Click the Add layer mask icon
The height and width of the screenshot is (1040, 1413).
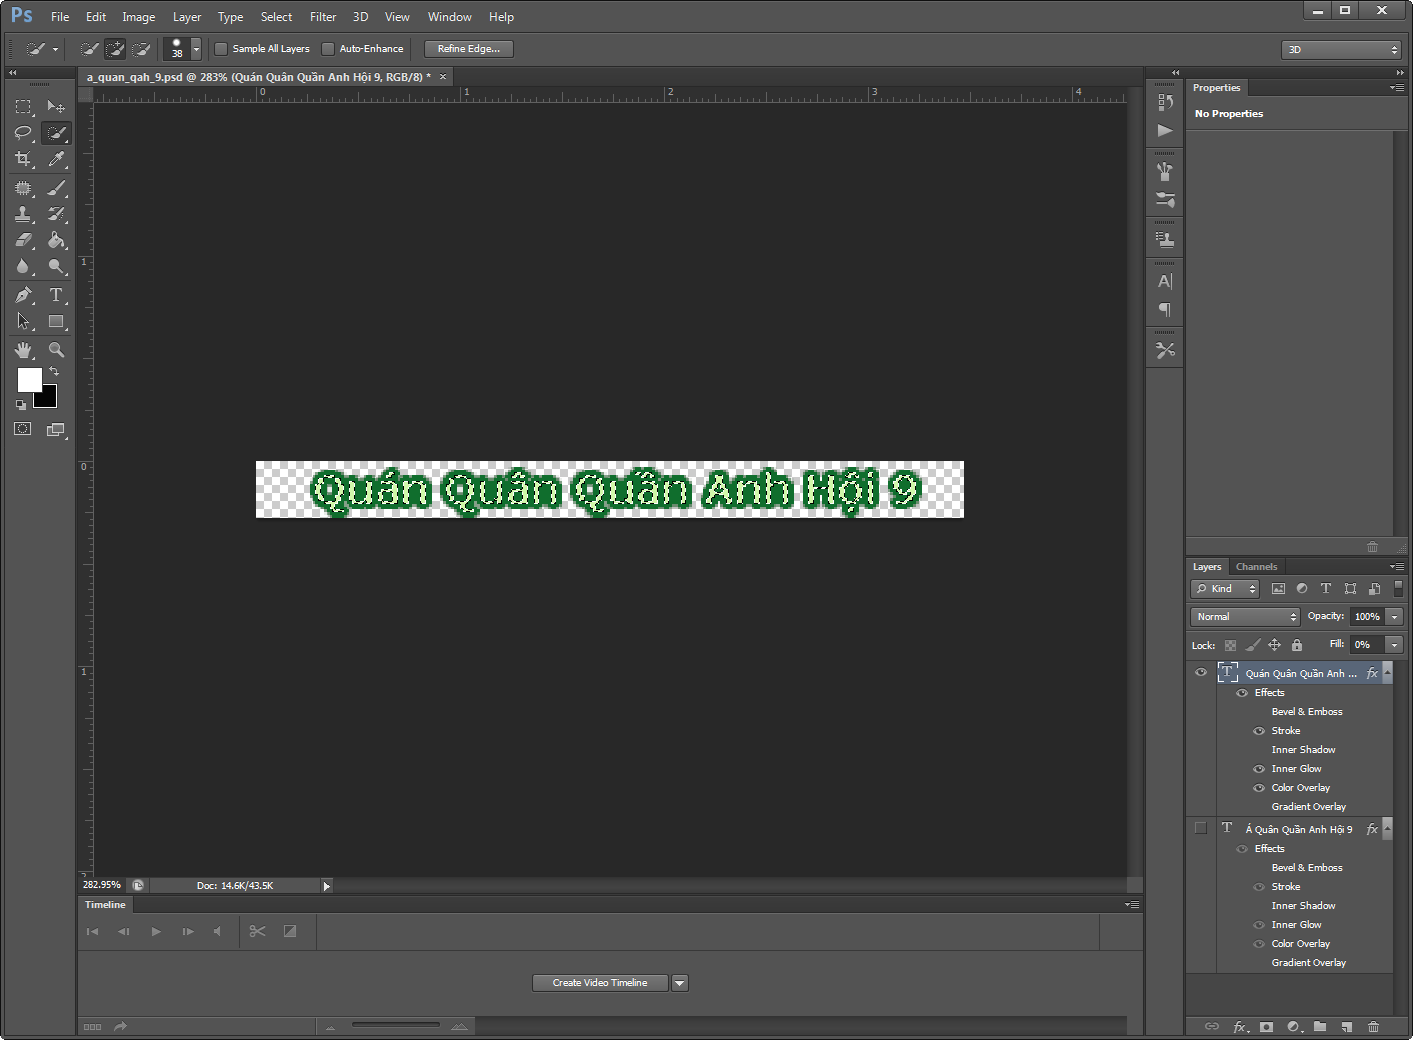pos(1266,1027)
